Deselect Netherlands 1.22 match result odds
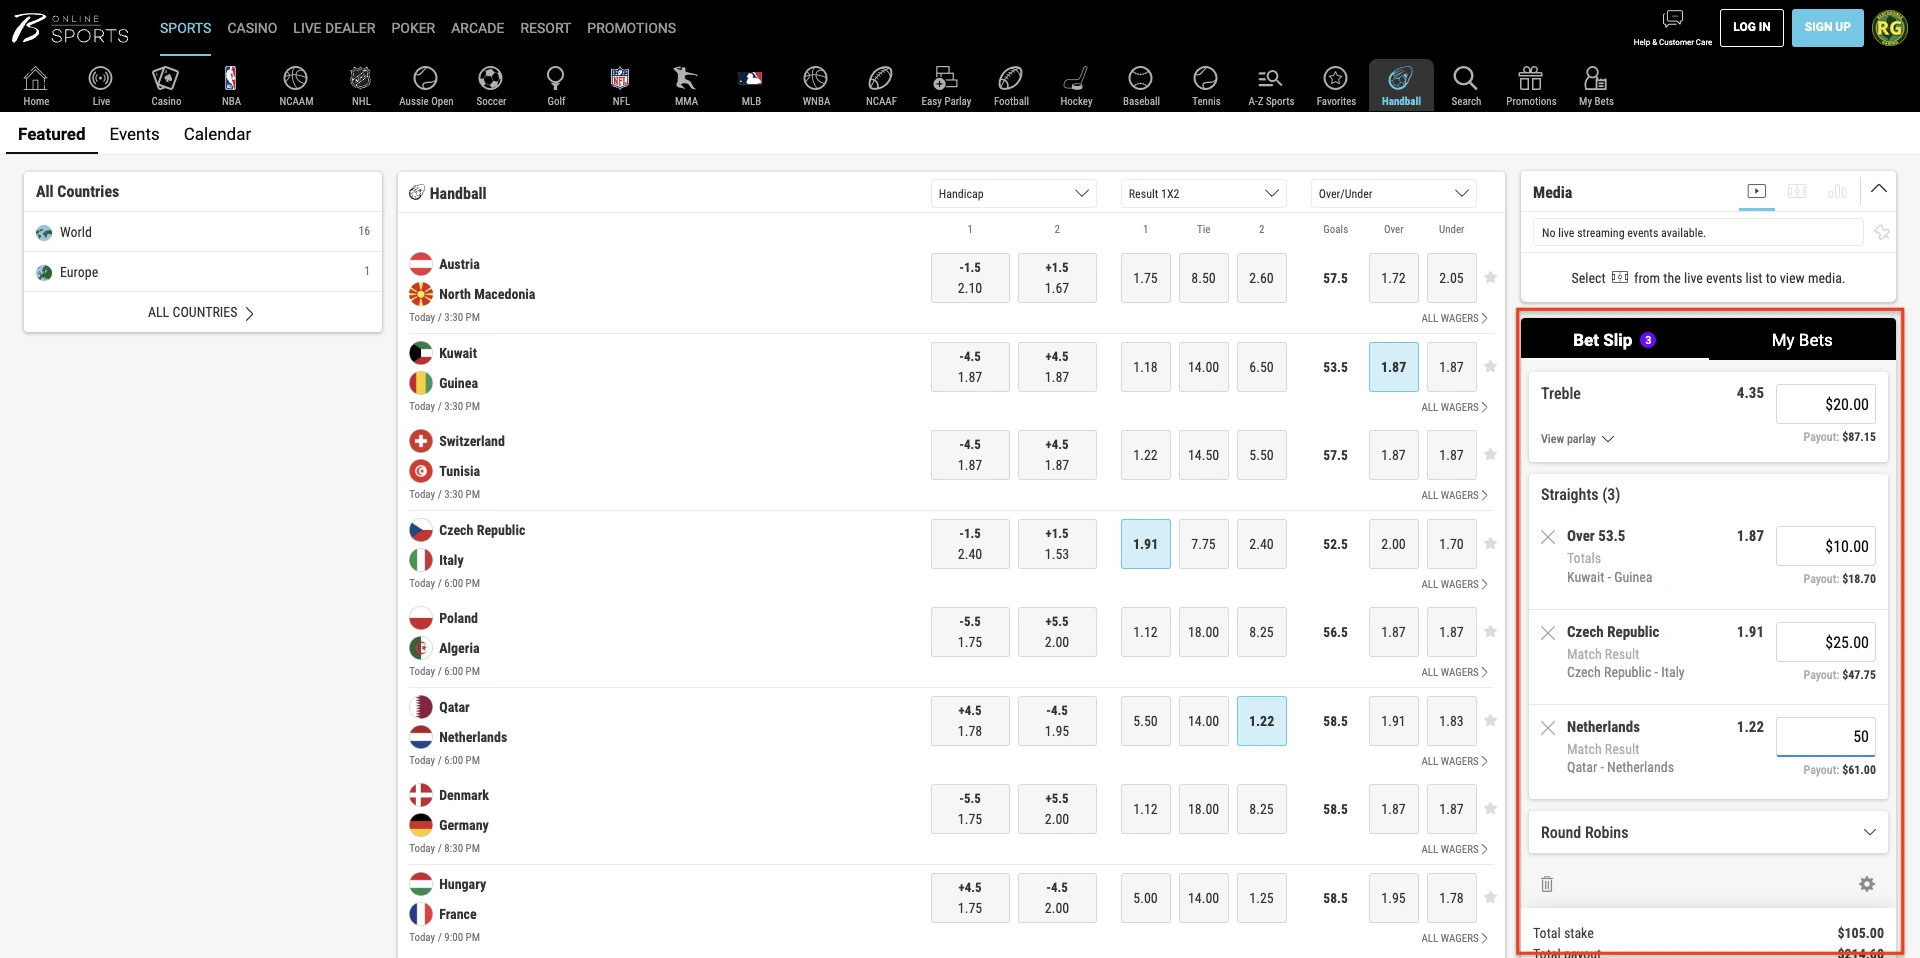Screen dimensions: 1920x958 pos(1261,721)
